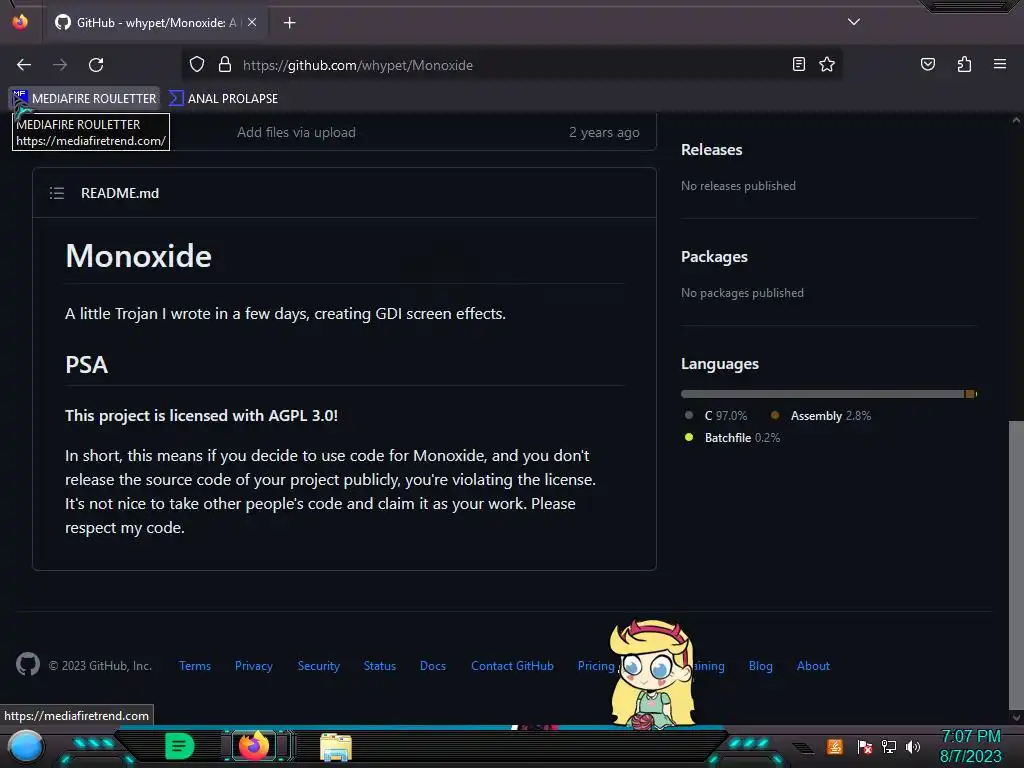1024x768 pixels.
Task: Open Action Center flag tray icon
Action: 864,746
